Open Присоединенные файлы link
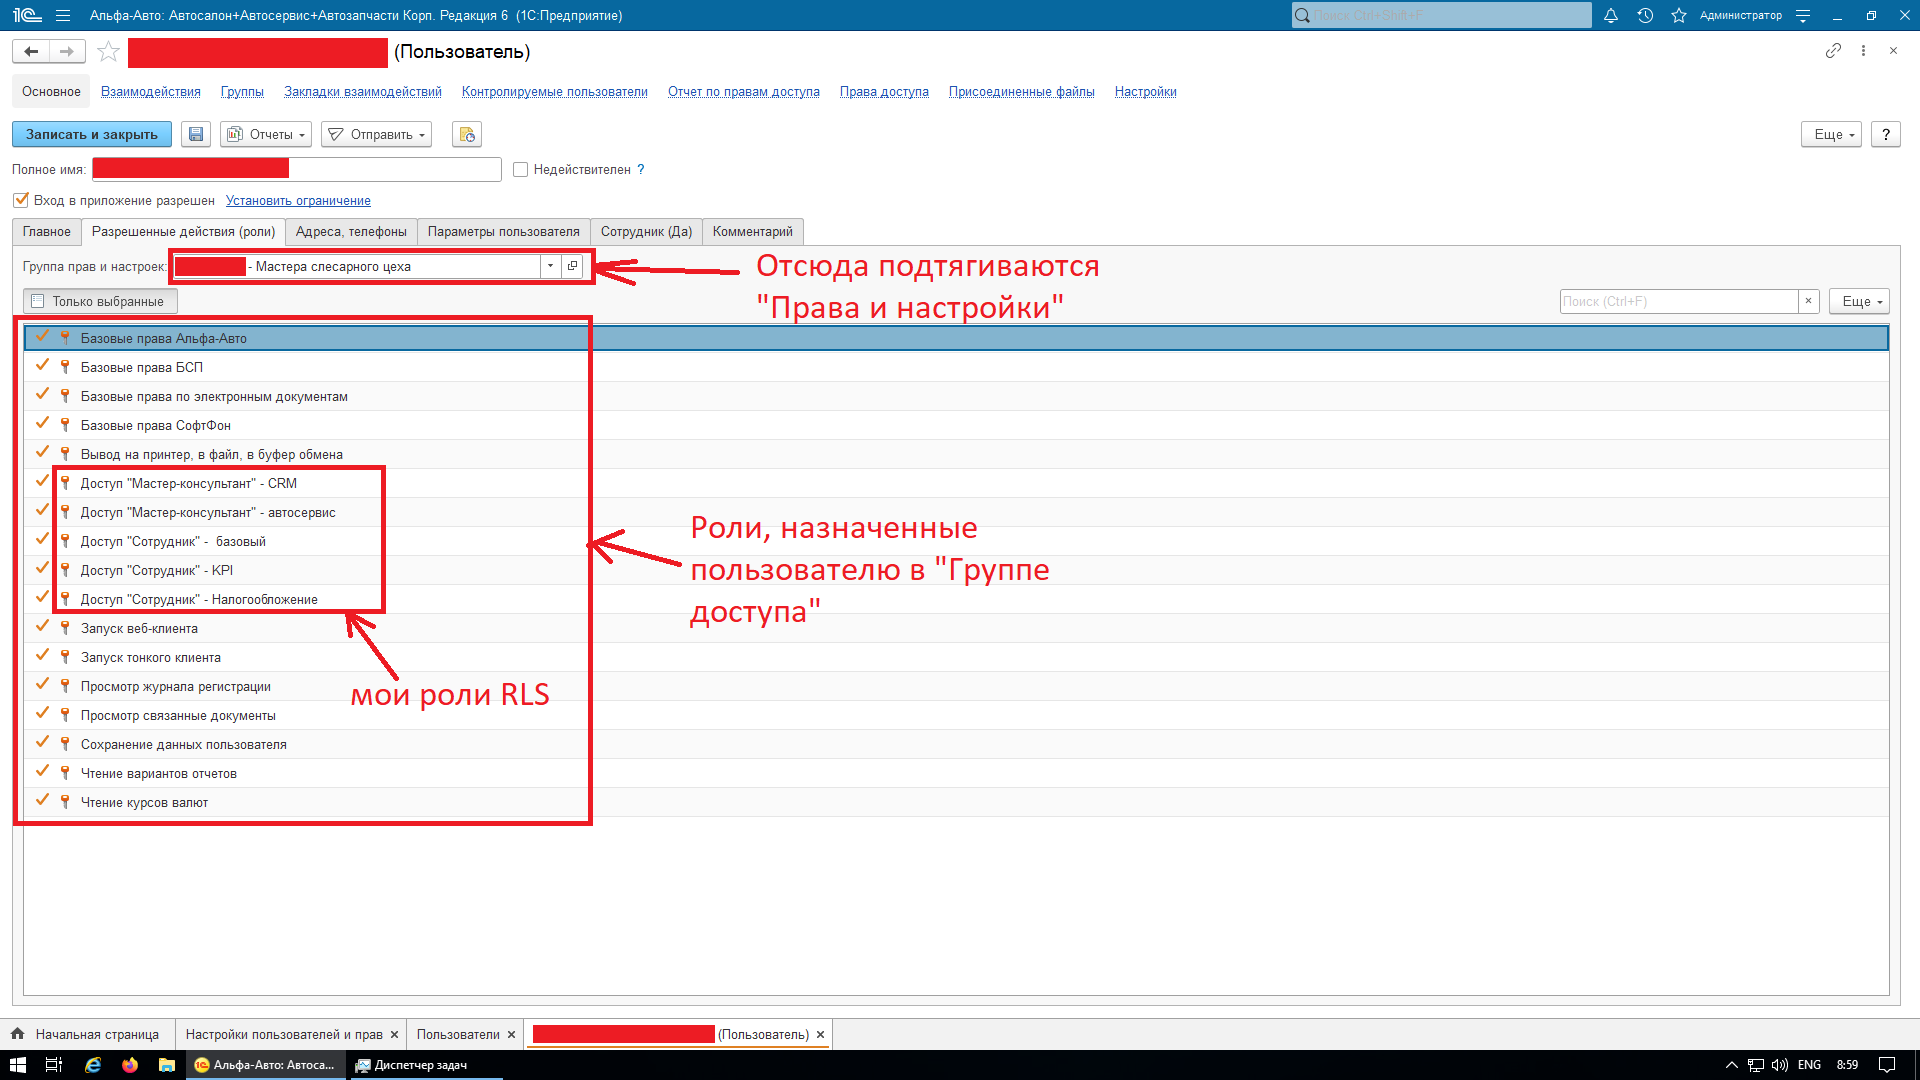 [1022, 92]
